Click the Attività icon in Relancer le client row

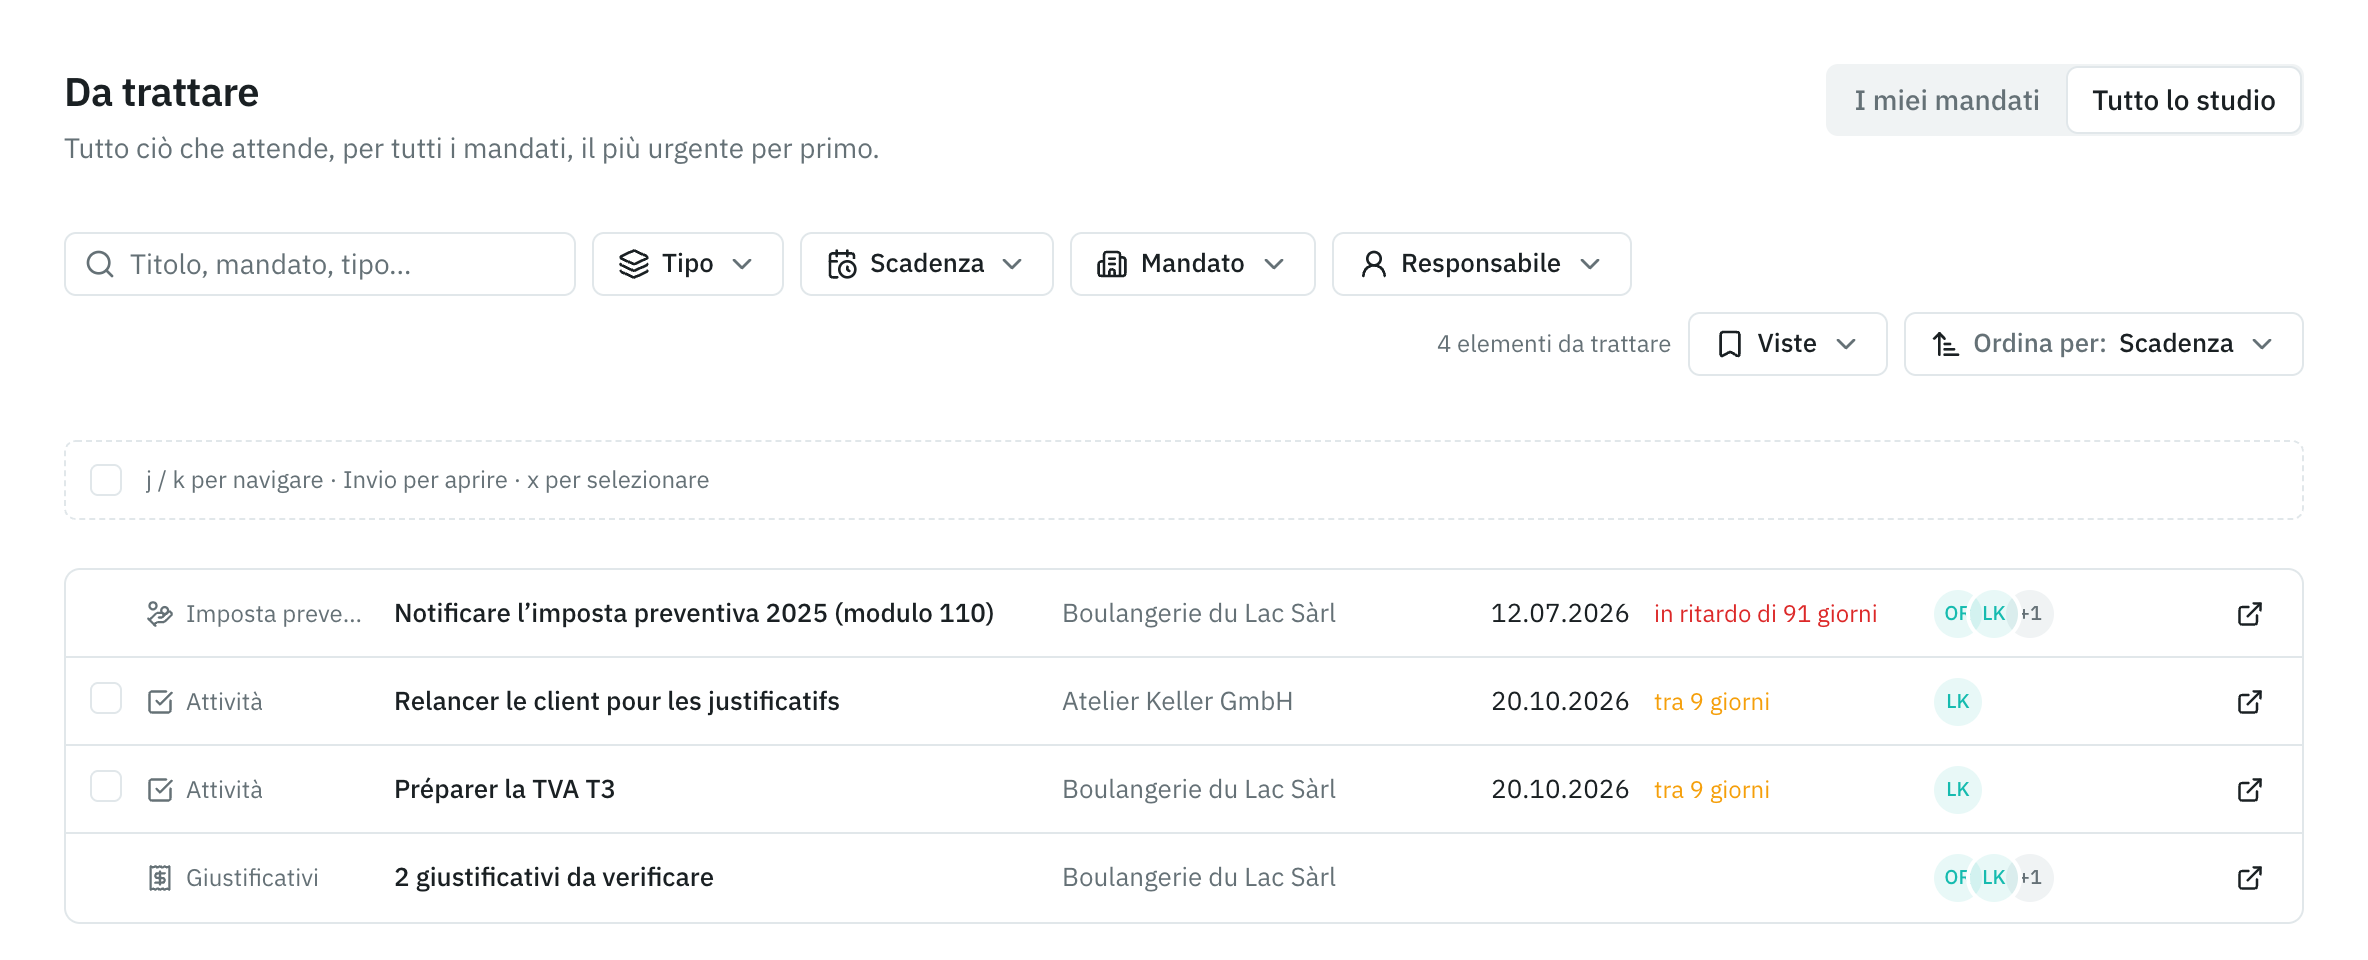[x=160, y=702]
